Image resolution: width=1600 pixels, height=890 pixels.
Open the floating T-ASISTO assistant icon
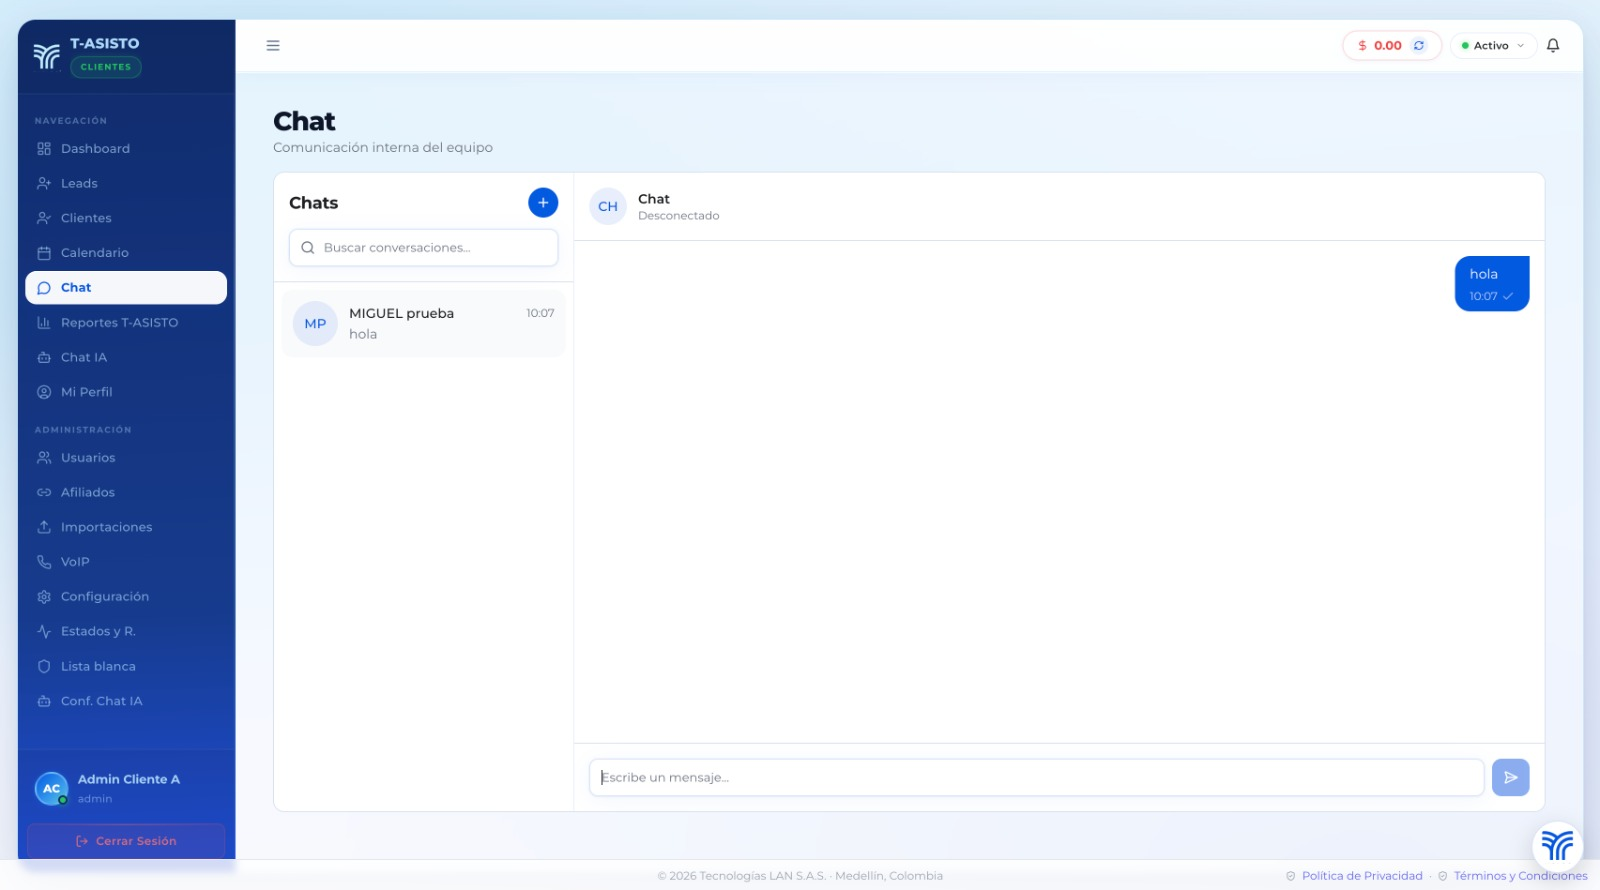tap(1556, 845)
